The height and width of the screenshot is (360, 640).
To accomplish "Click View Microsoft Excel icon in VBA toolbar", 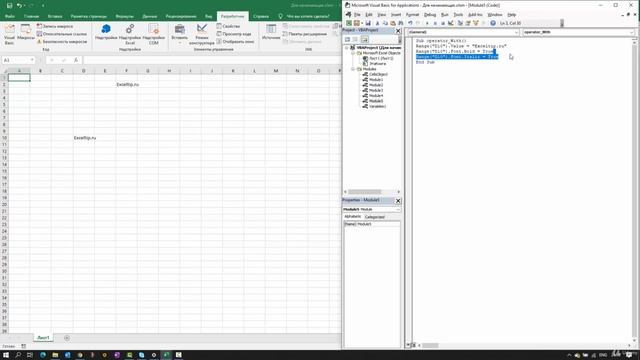I will (x=349, y=23).
